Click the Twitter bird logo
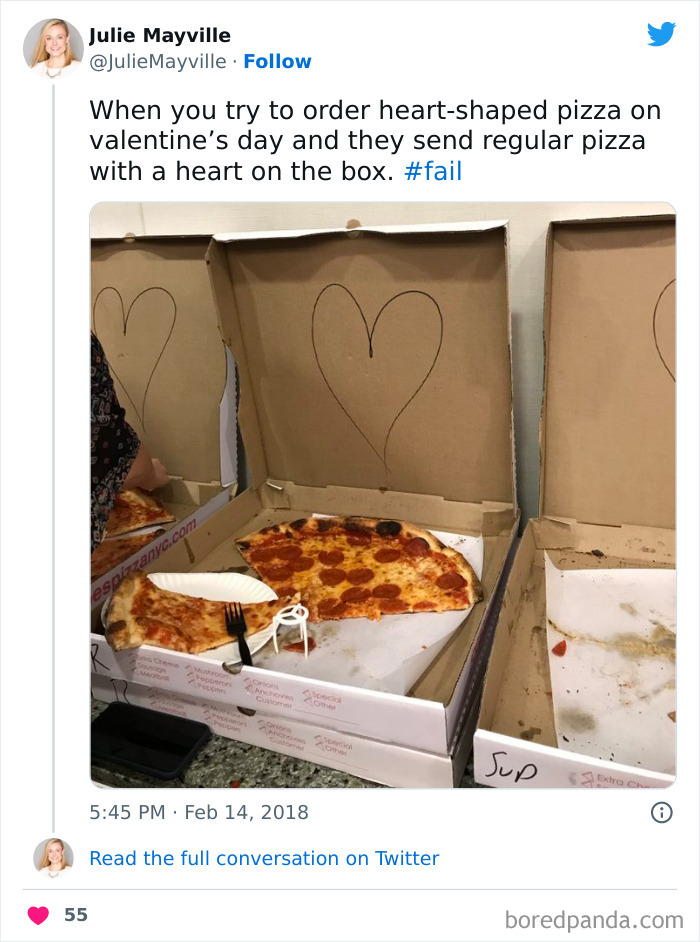Screen dimensions: 700x942 click(660, 33)
